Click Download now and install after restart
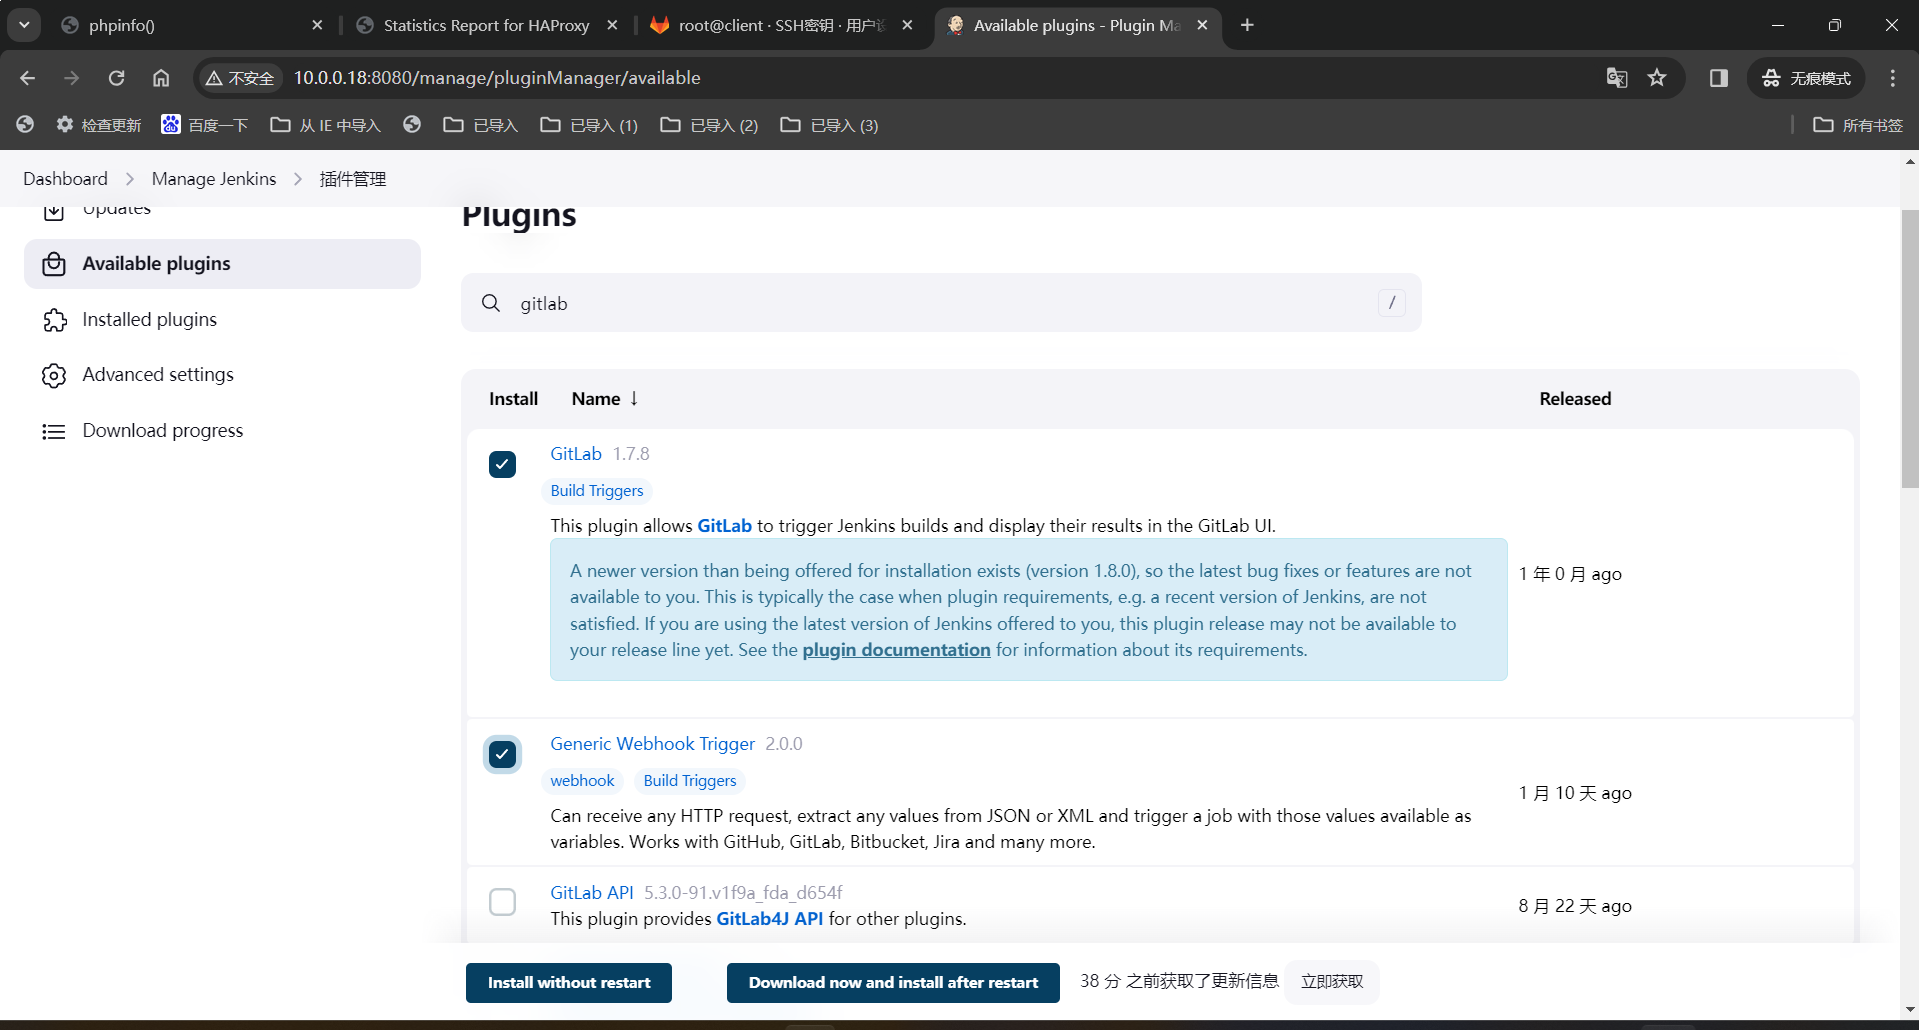 pyautogui.click(x=893, y=983)
